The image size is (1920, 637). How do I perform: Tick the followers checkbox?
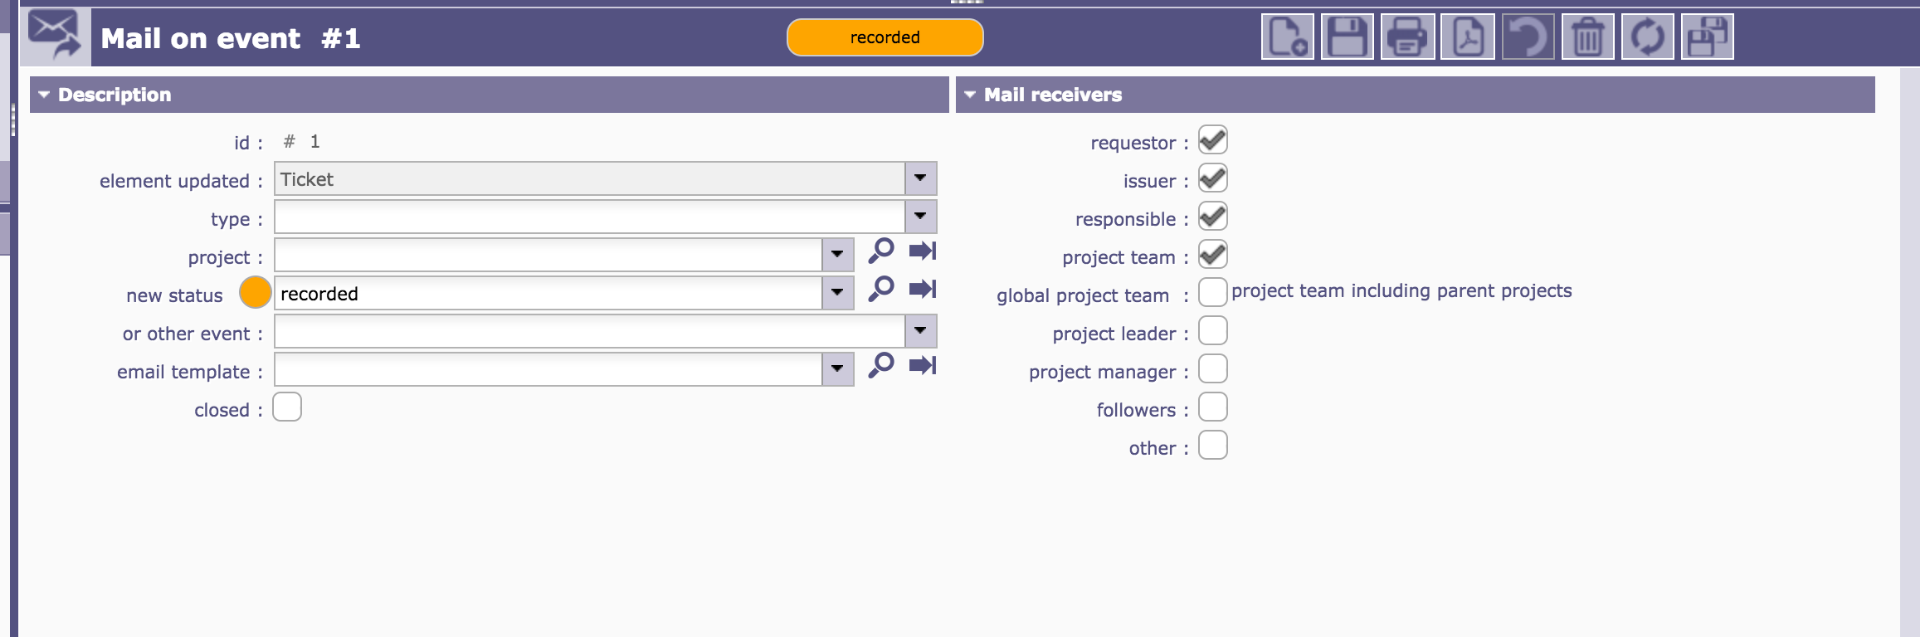1212,407
